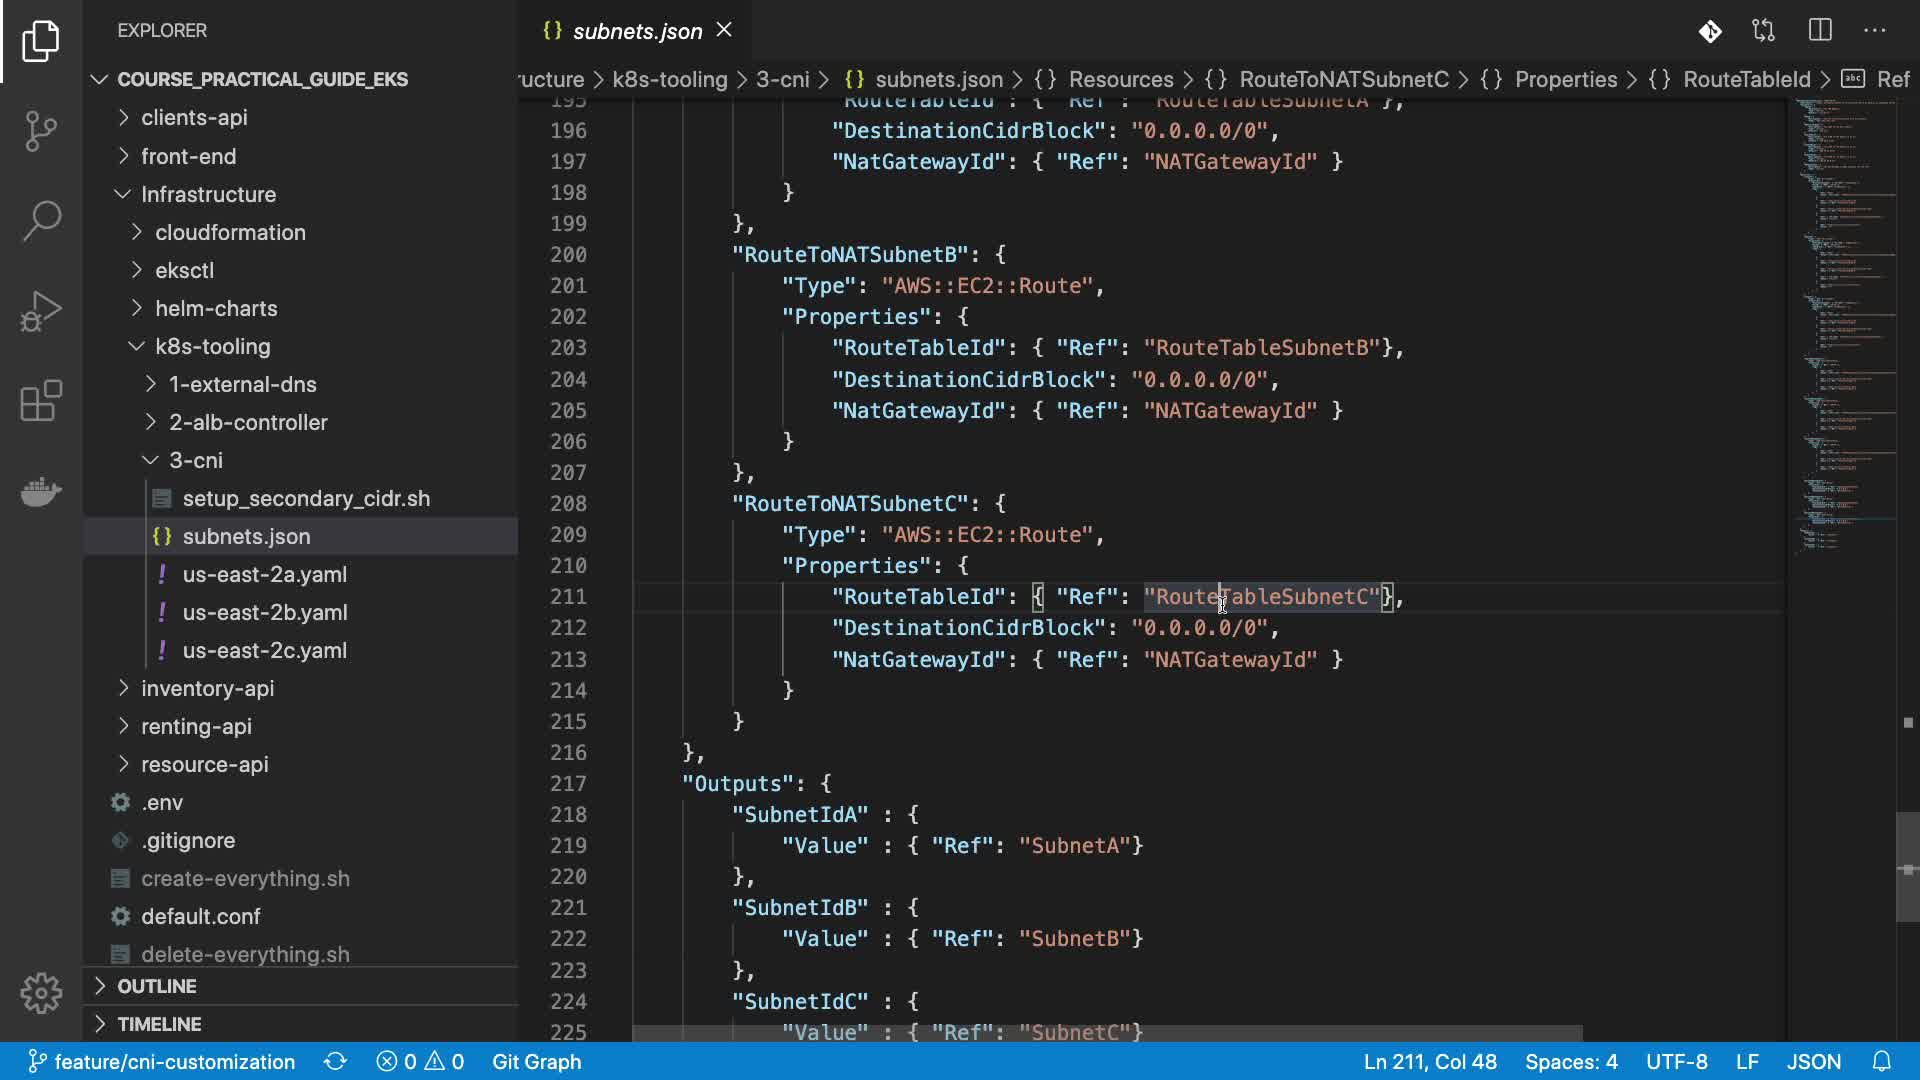Expand the OUTLINE section
The height and width of the screenshot is (1080, 1920).
click(156, 986)
